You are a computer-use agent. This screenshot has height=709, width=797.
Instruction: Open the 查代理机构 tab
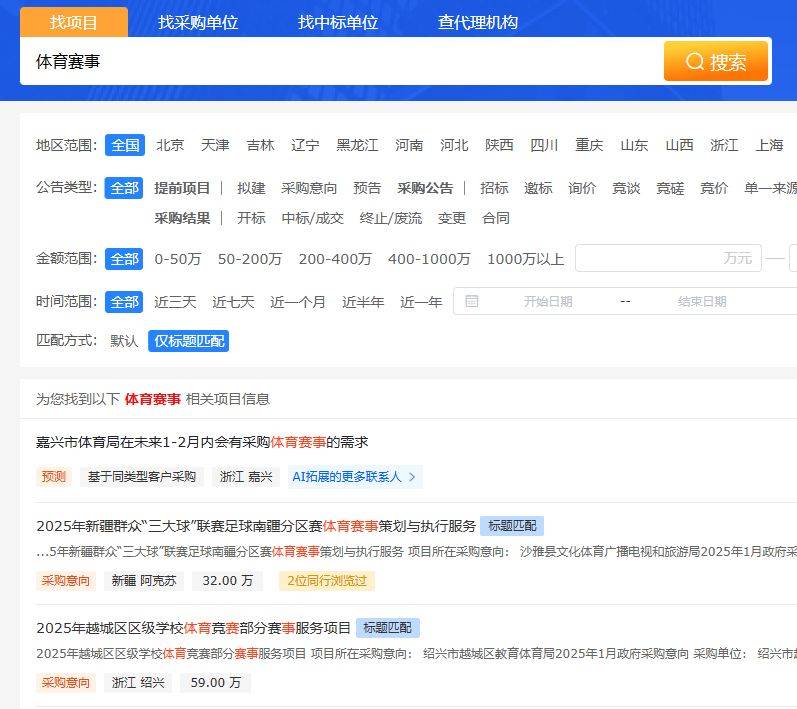(x=478, y=22)
